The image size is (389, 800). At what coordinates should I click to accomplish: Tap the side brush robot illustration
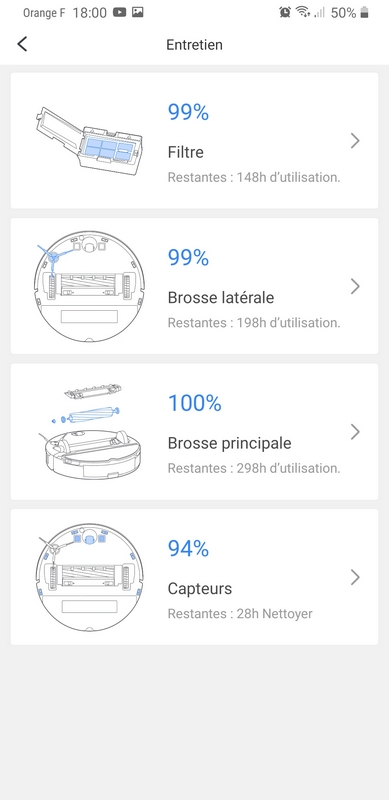click(89, 286)
